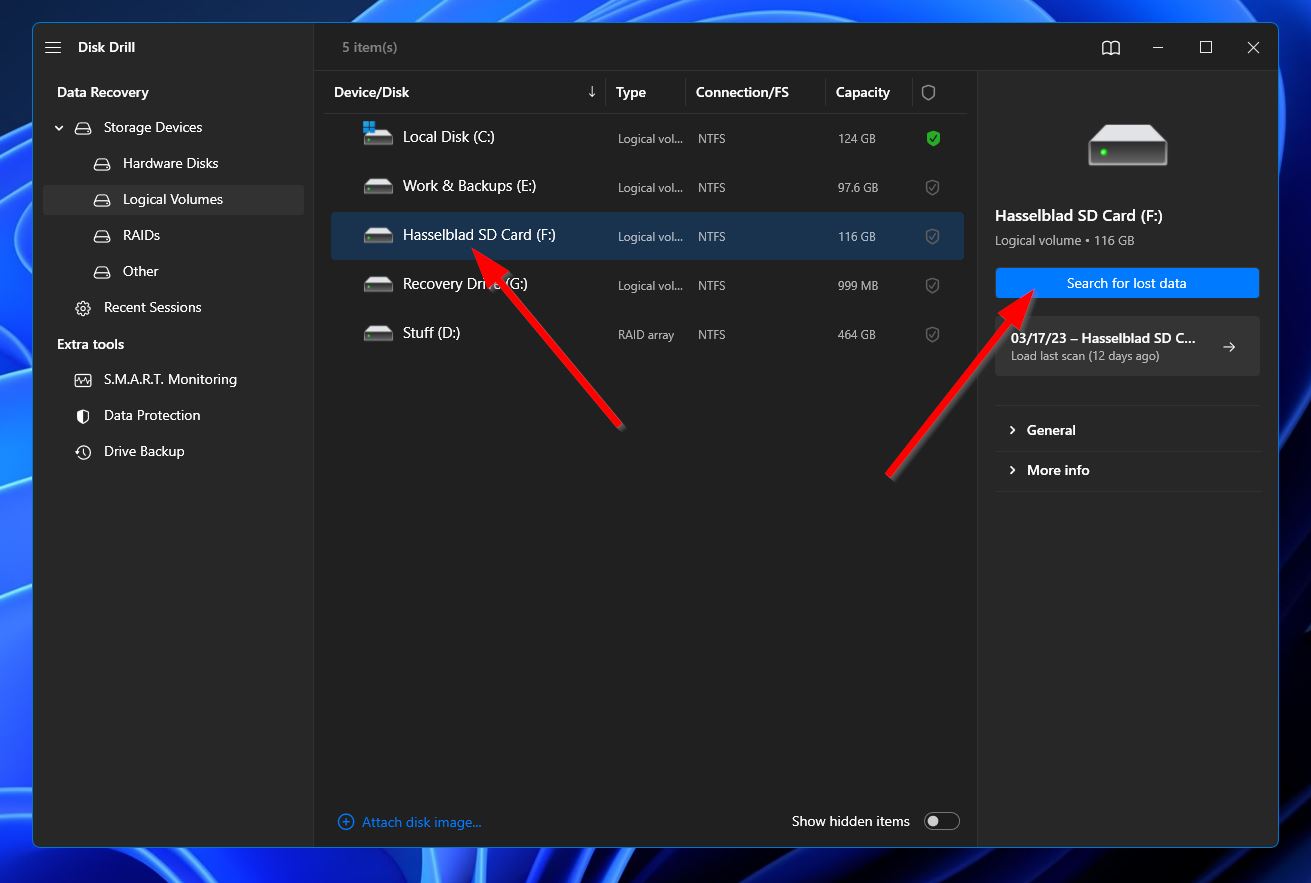Click the Work & Backups (E:) drive icon

(378, 186)
